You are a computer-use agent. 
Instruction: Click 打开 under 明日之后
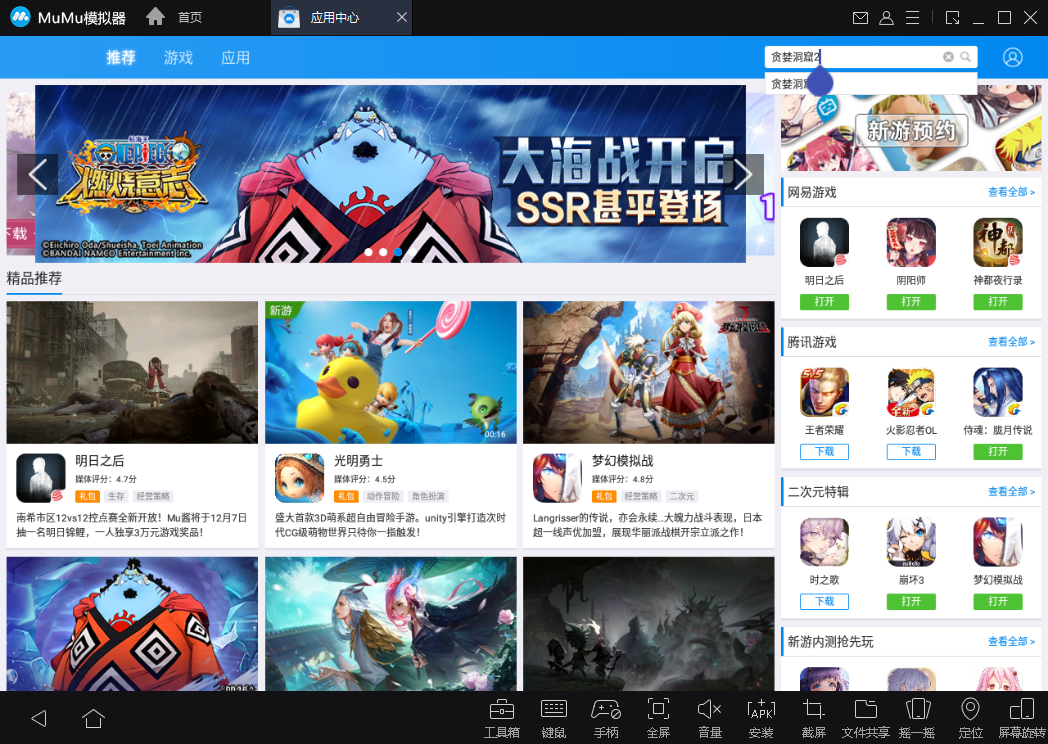tap(824, 302)
